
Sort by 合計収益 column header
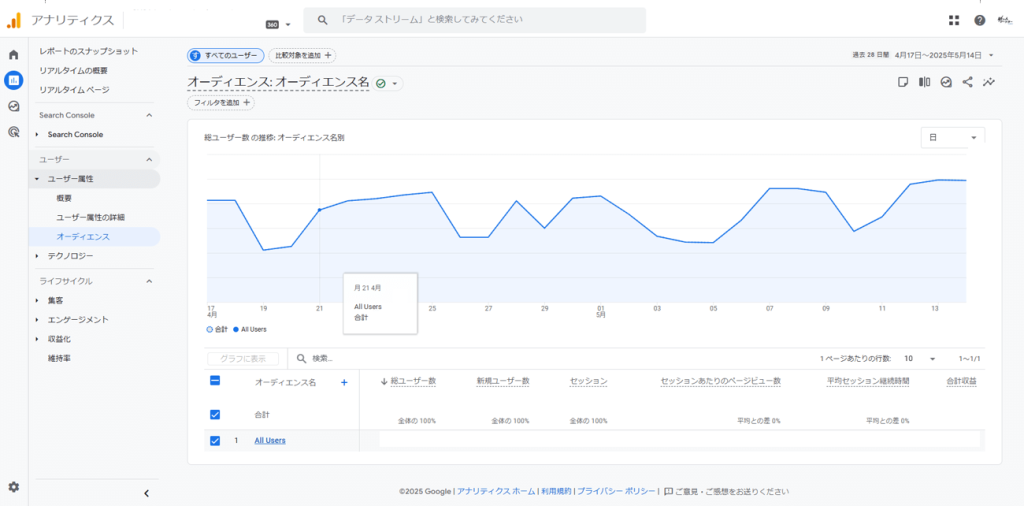point(962,381)
